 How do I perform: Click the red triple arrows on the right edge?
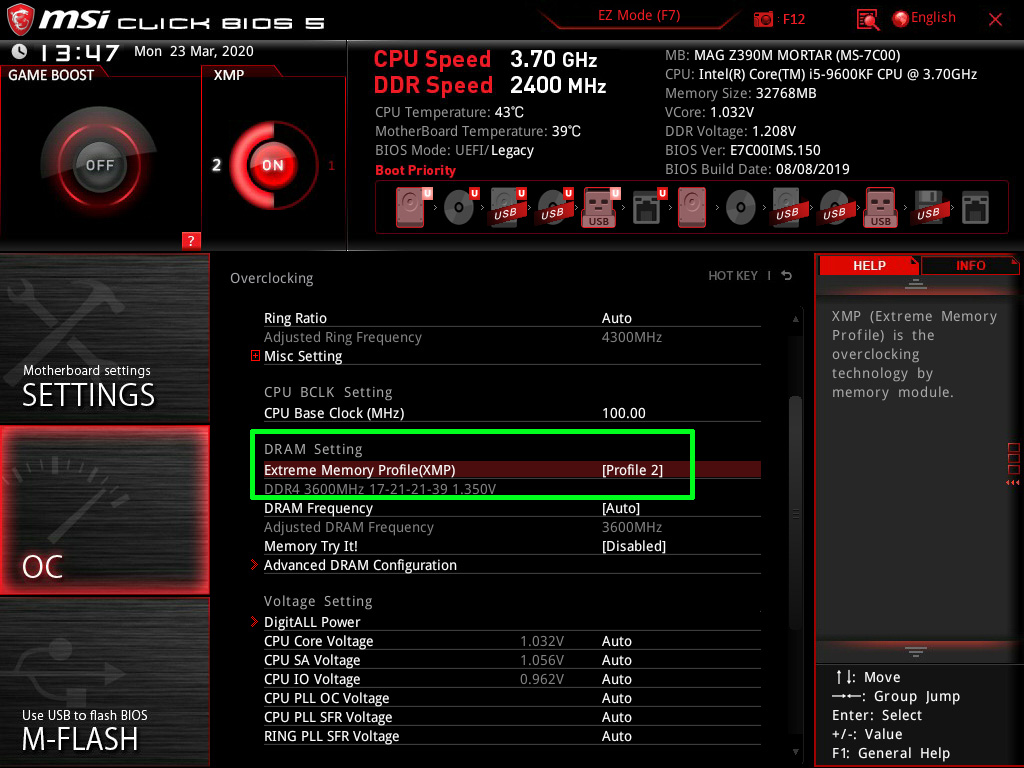click(1012, 483)
